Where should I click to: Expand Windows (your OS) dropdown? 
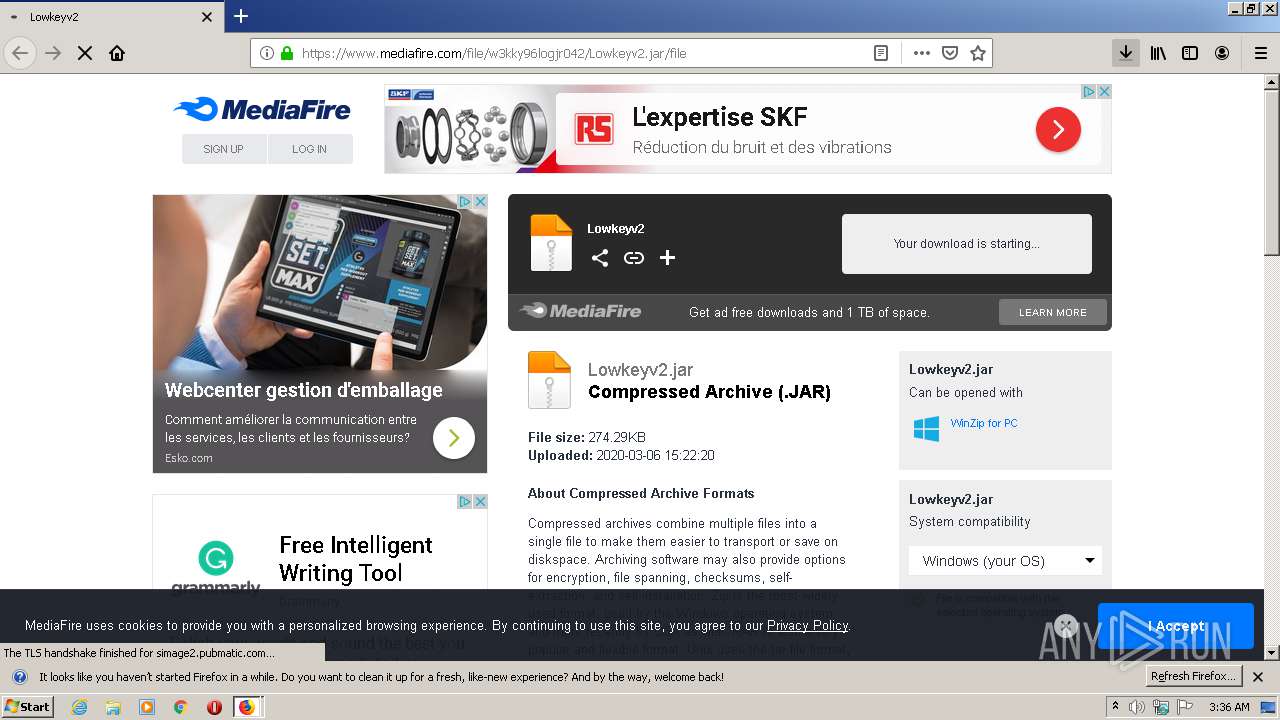point(1005,561)
